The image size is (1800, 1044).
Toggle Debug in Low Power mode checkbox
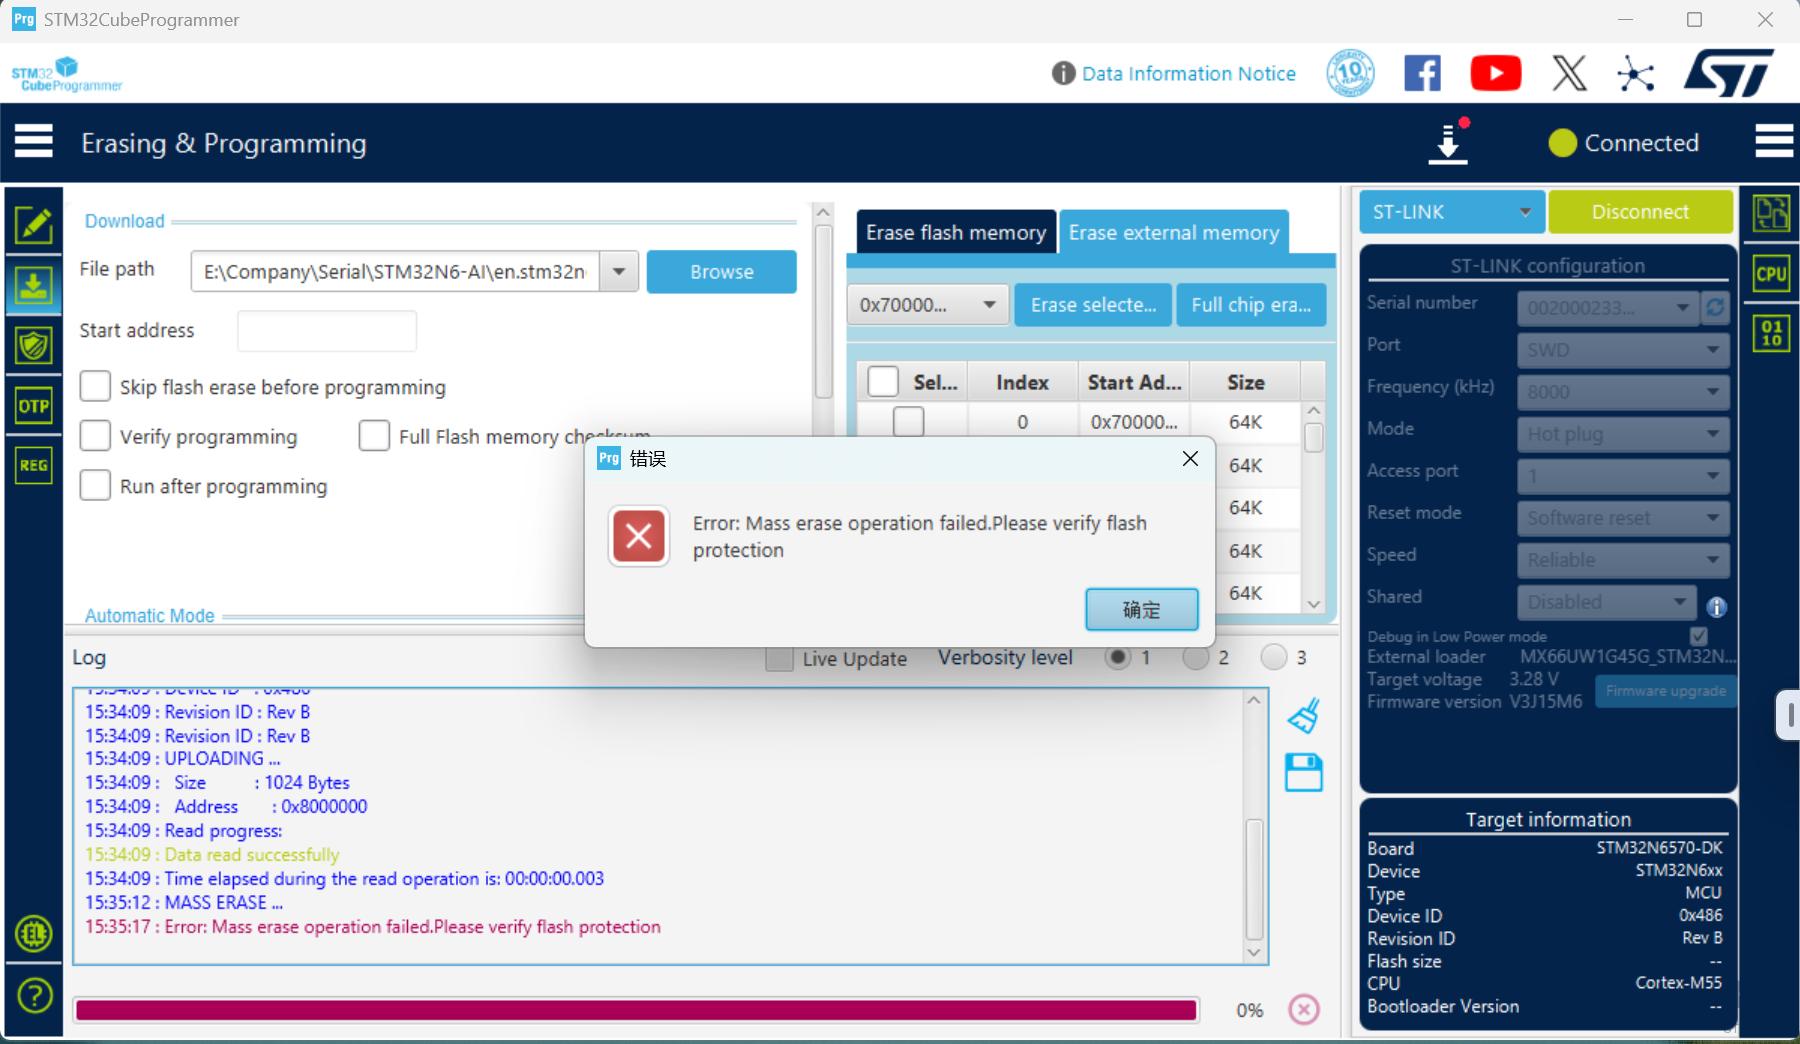tap(1698, 636)
